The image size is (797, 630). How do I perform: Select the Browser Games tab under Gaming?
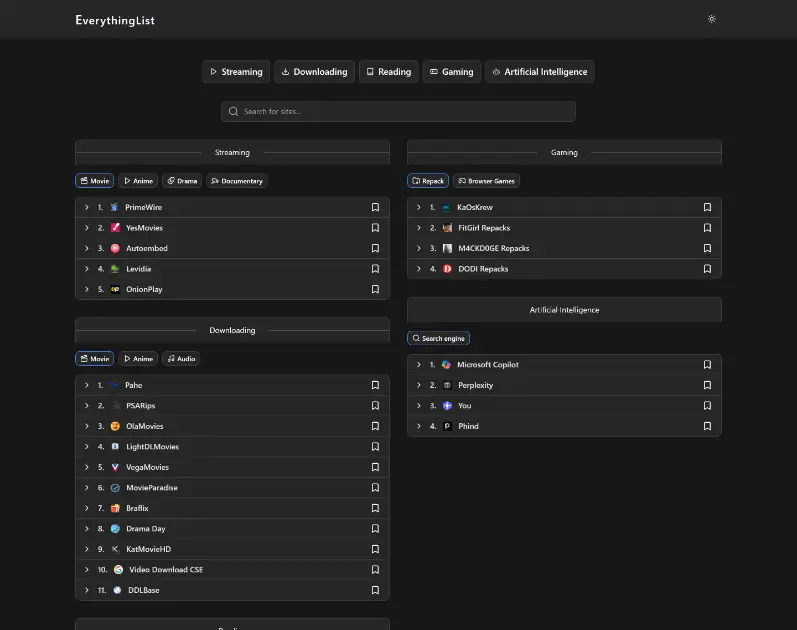(486, 181)
